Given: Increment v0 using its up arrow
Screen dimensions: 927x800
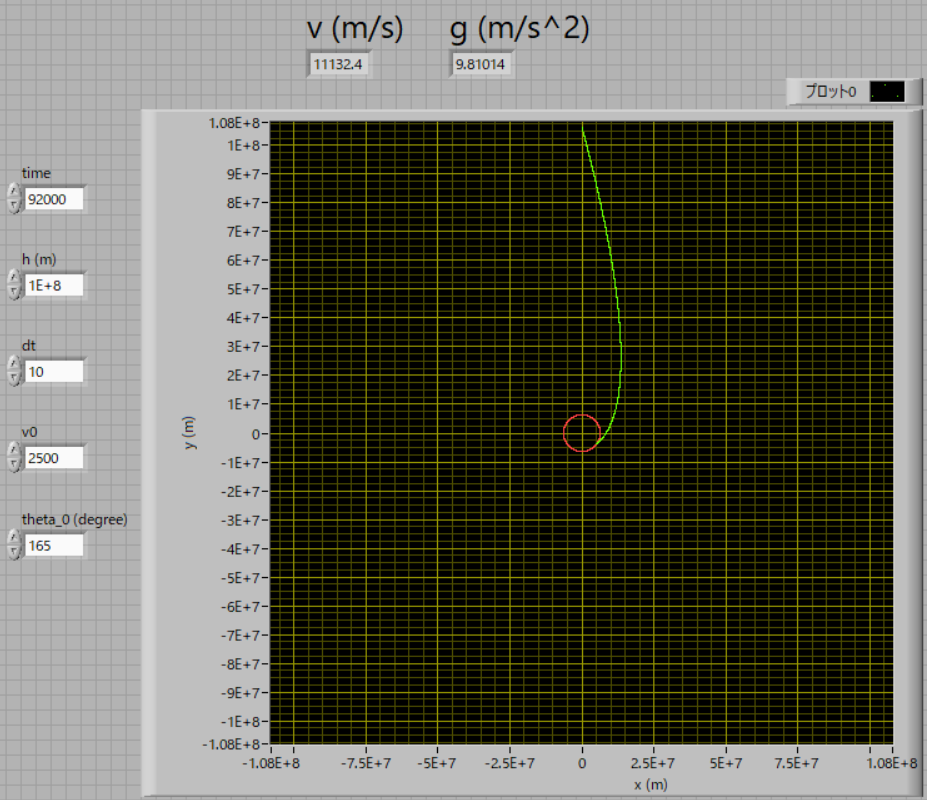Looking at the screenshot, I should point(13,452).
